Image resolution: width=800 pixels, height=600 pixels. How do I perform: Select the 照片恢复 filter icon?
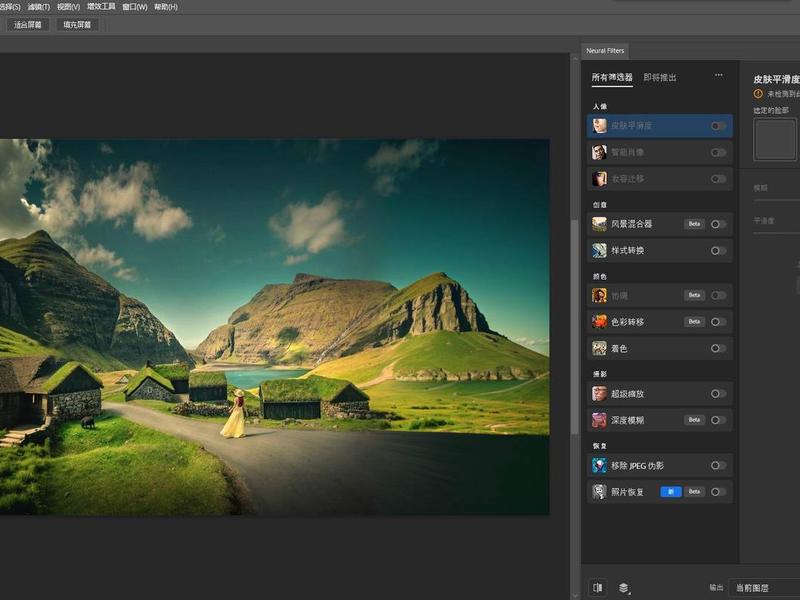tap(599, 492)
